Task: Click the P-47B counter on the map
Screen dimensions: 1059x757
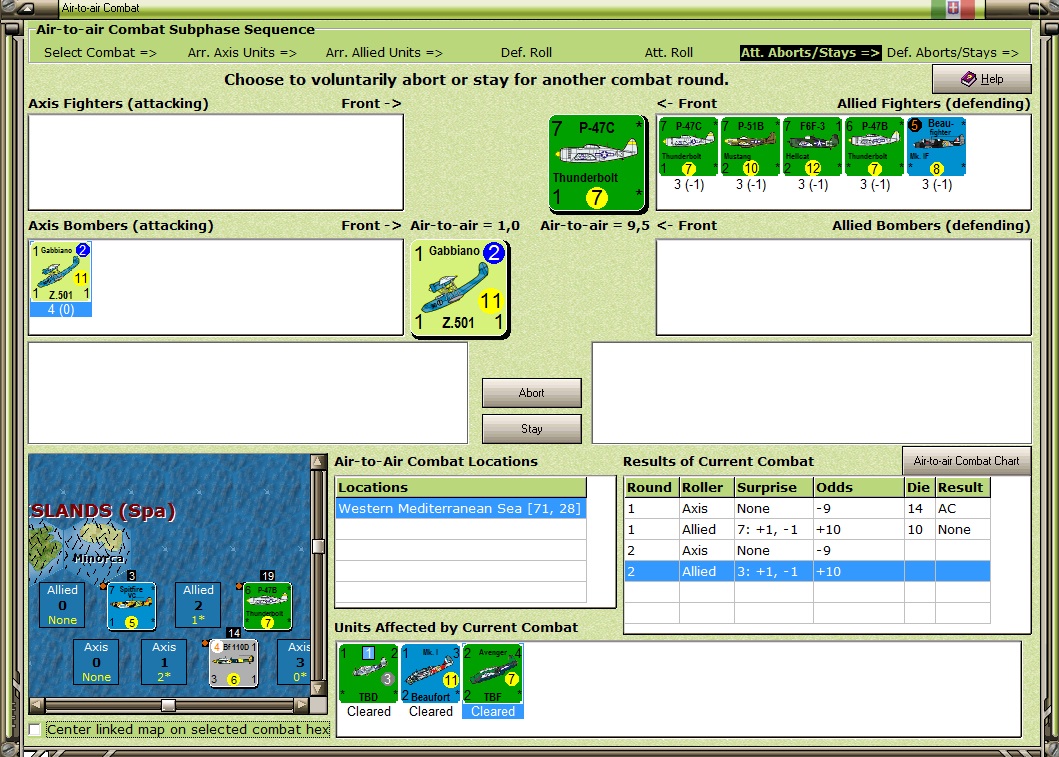Action: coord(268,606)
